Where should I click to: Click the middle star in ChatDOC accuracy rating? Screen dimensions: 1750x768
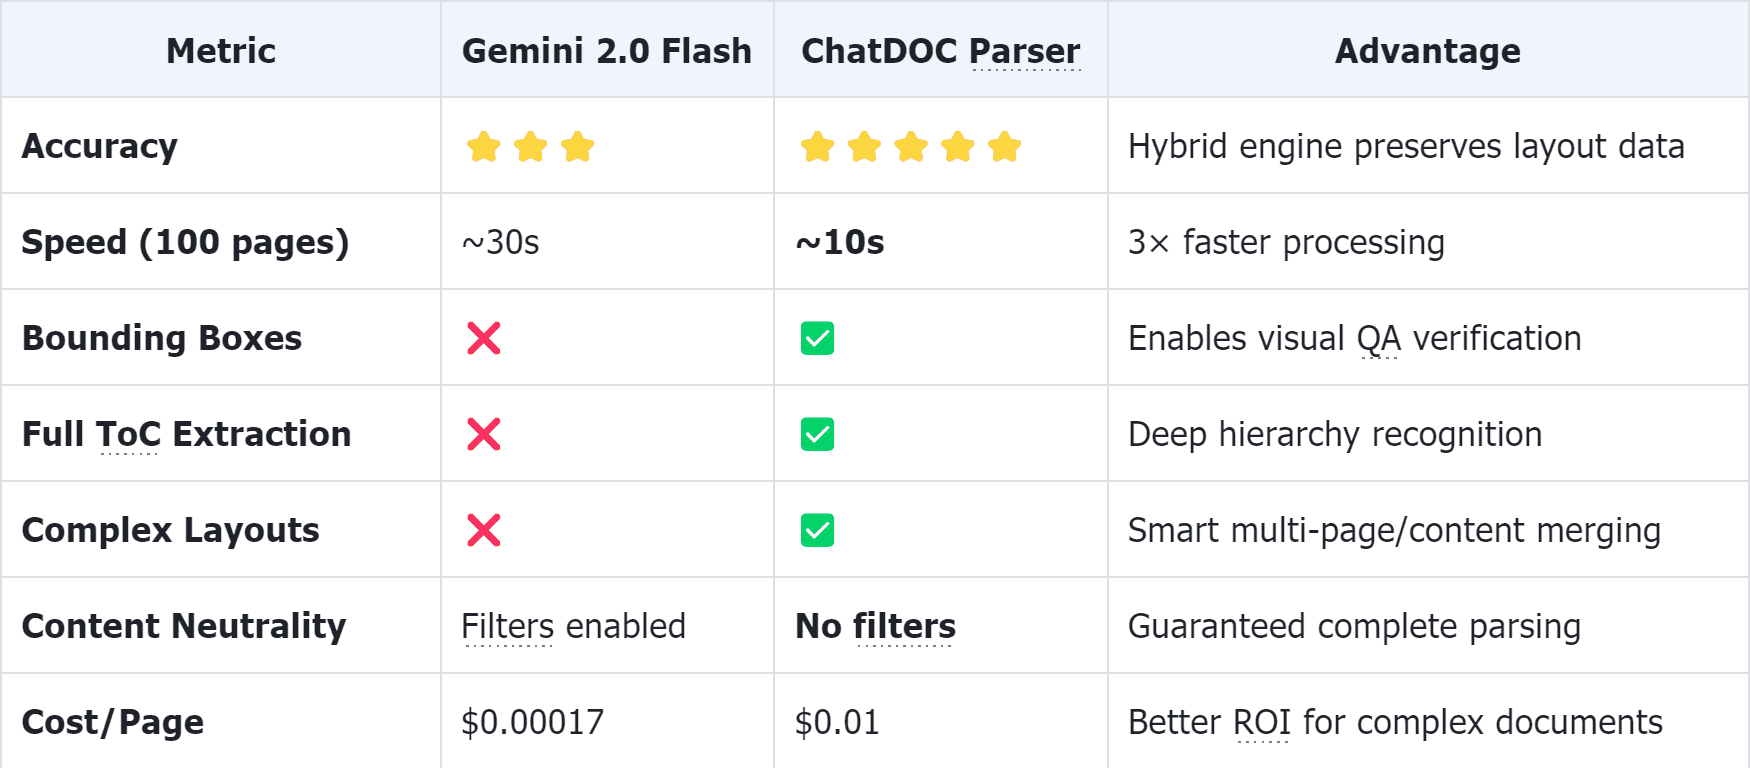911,147
